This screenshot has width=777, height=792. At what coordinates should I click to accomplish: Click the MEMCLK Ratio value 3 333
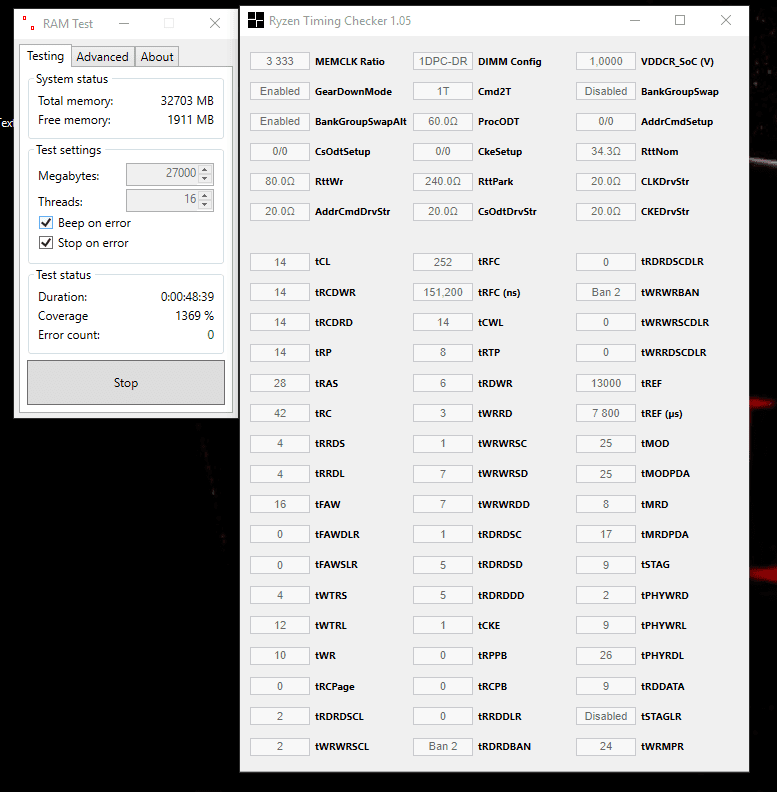tap(280, 61)
